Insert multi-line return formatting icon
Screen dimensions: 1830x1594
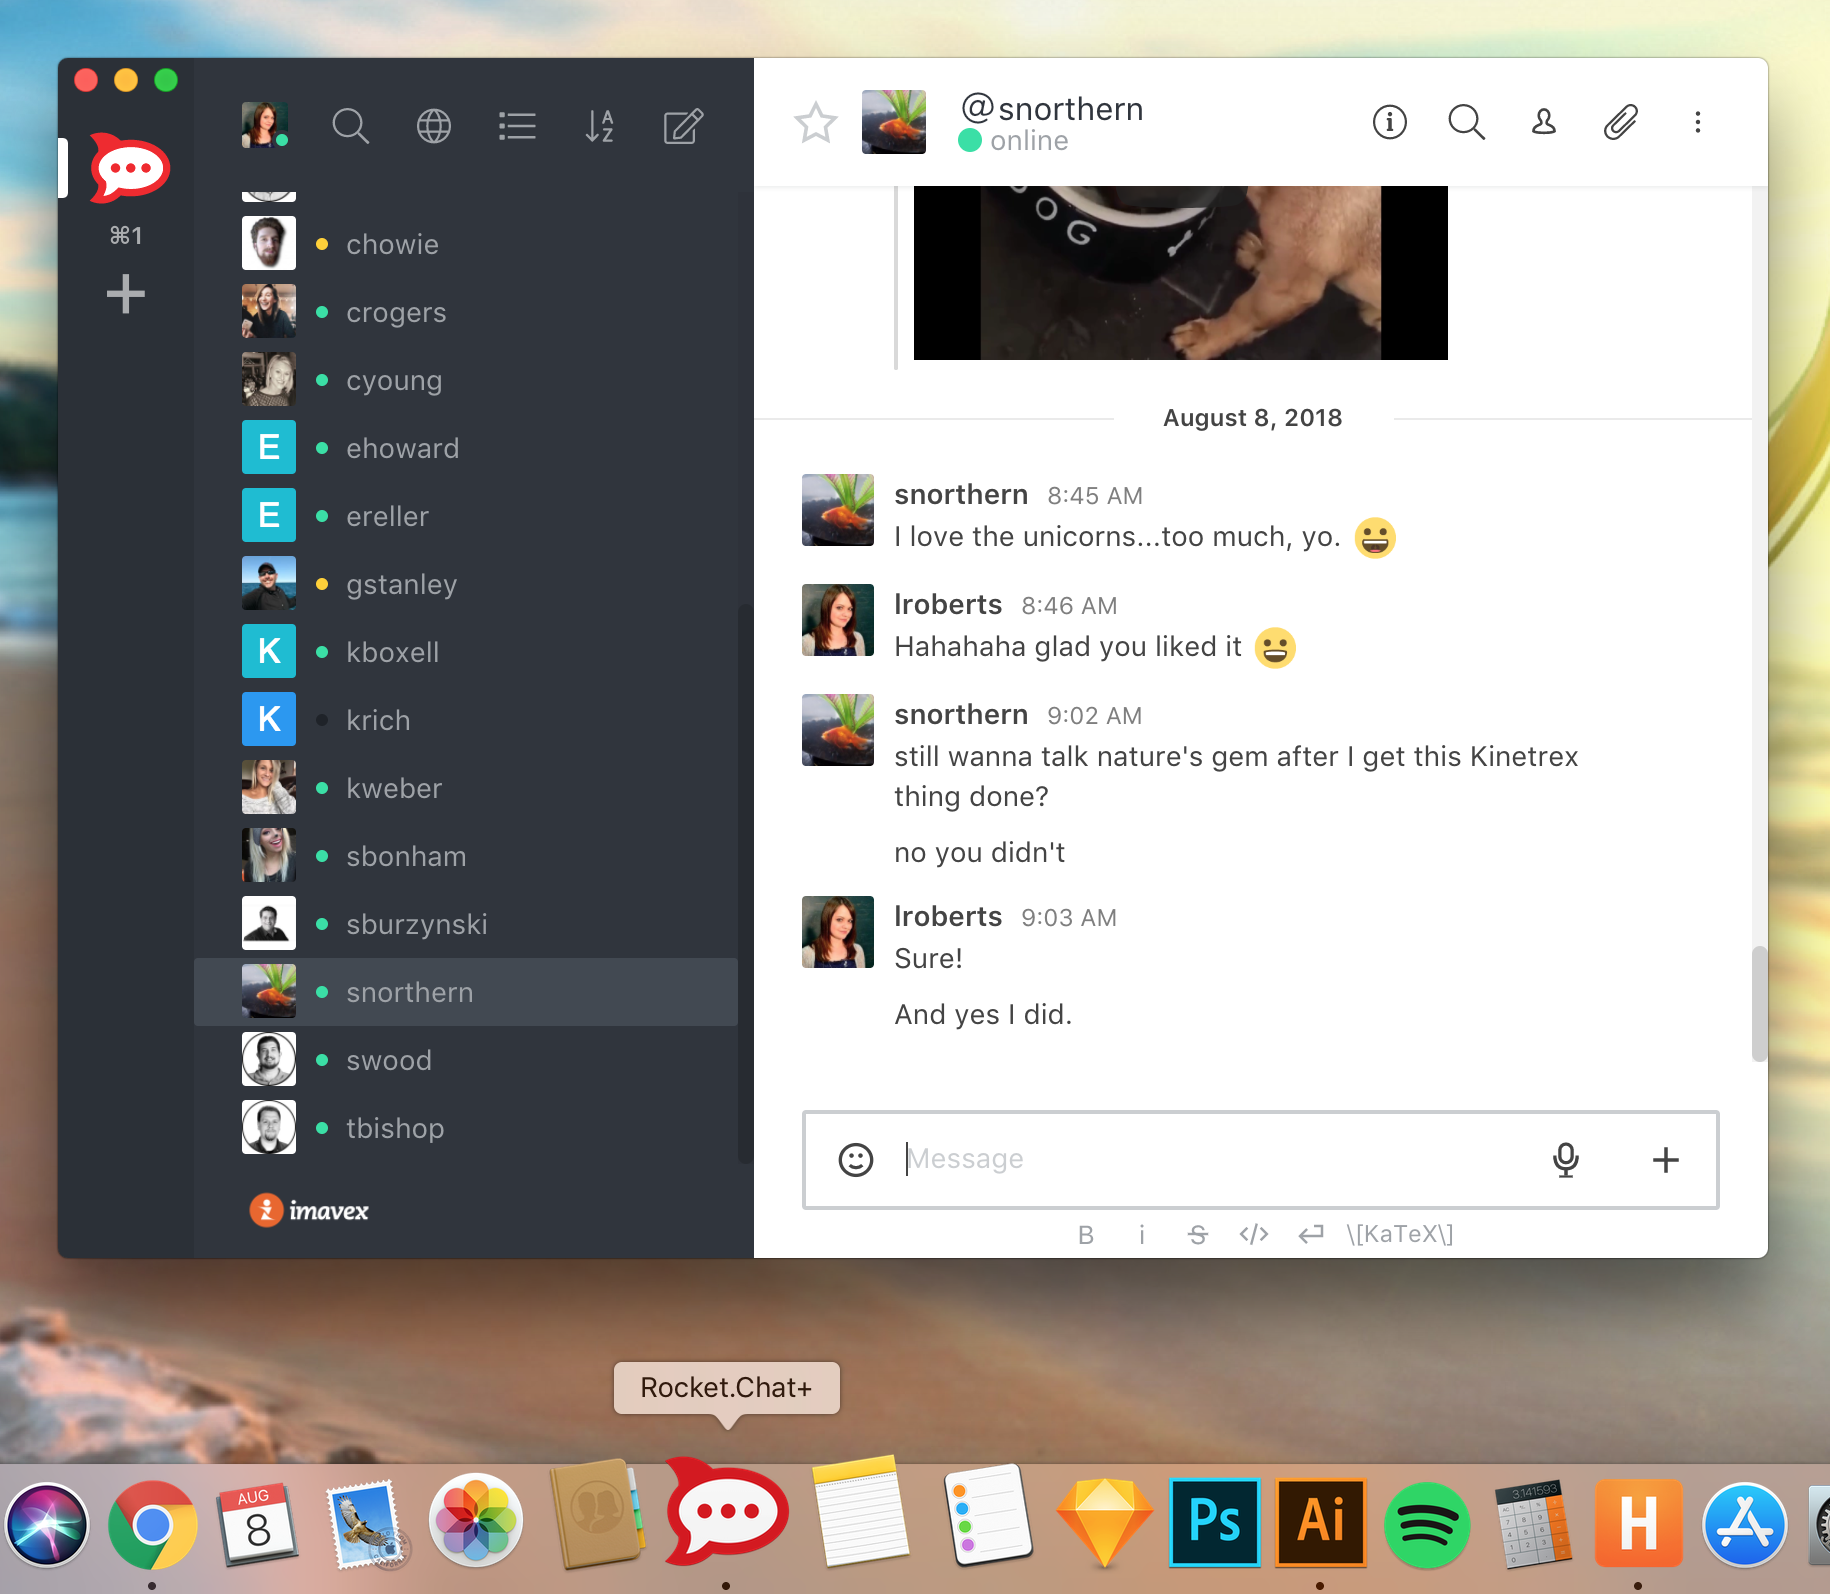(1311, 1235)
